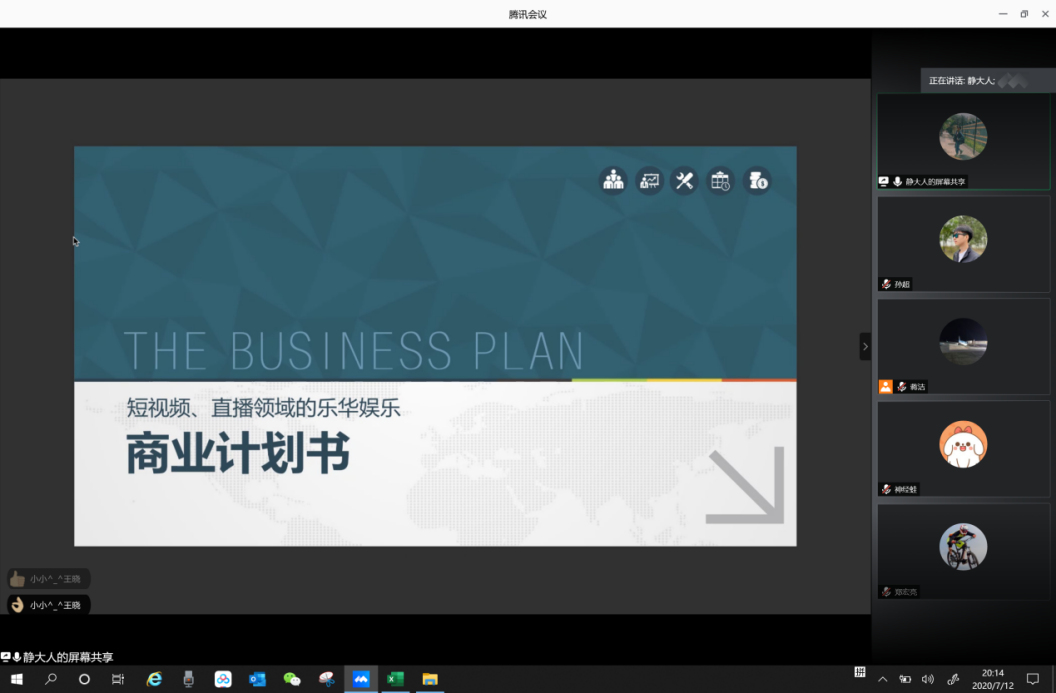
Task: Open WeChat from the taskbar
Action: (292, 679)
